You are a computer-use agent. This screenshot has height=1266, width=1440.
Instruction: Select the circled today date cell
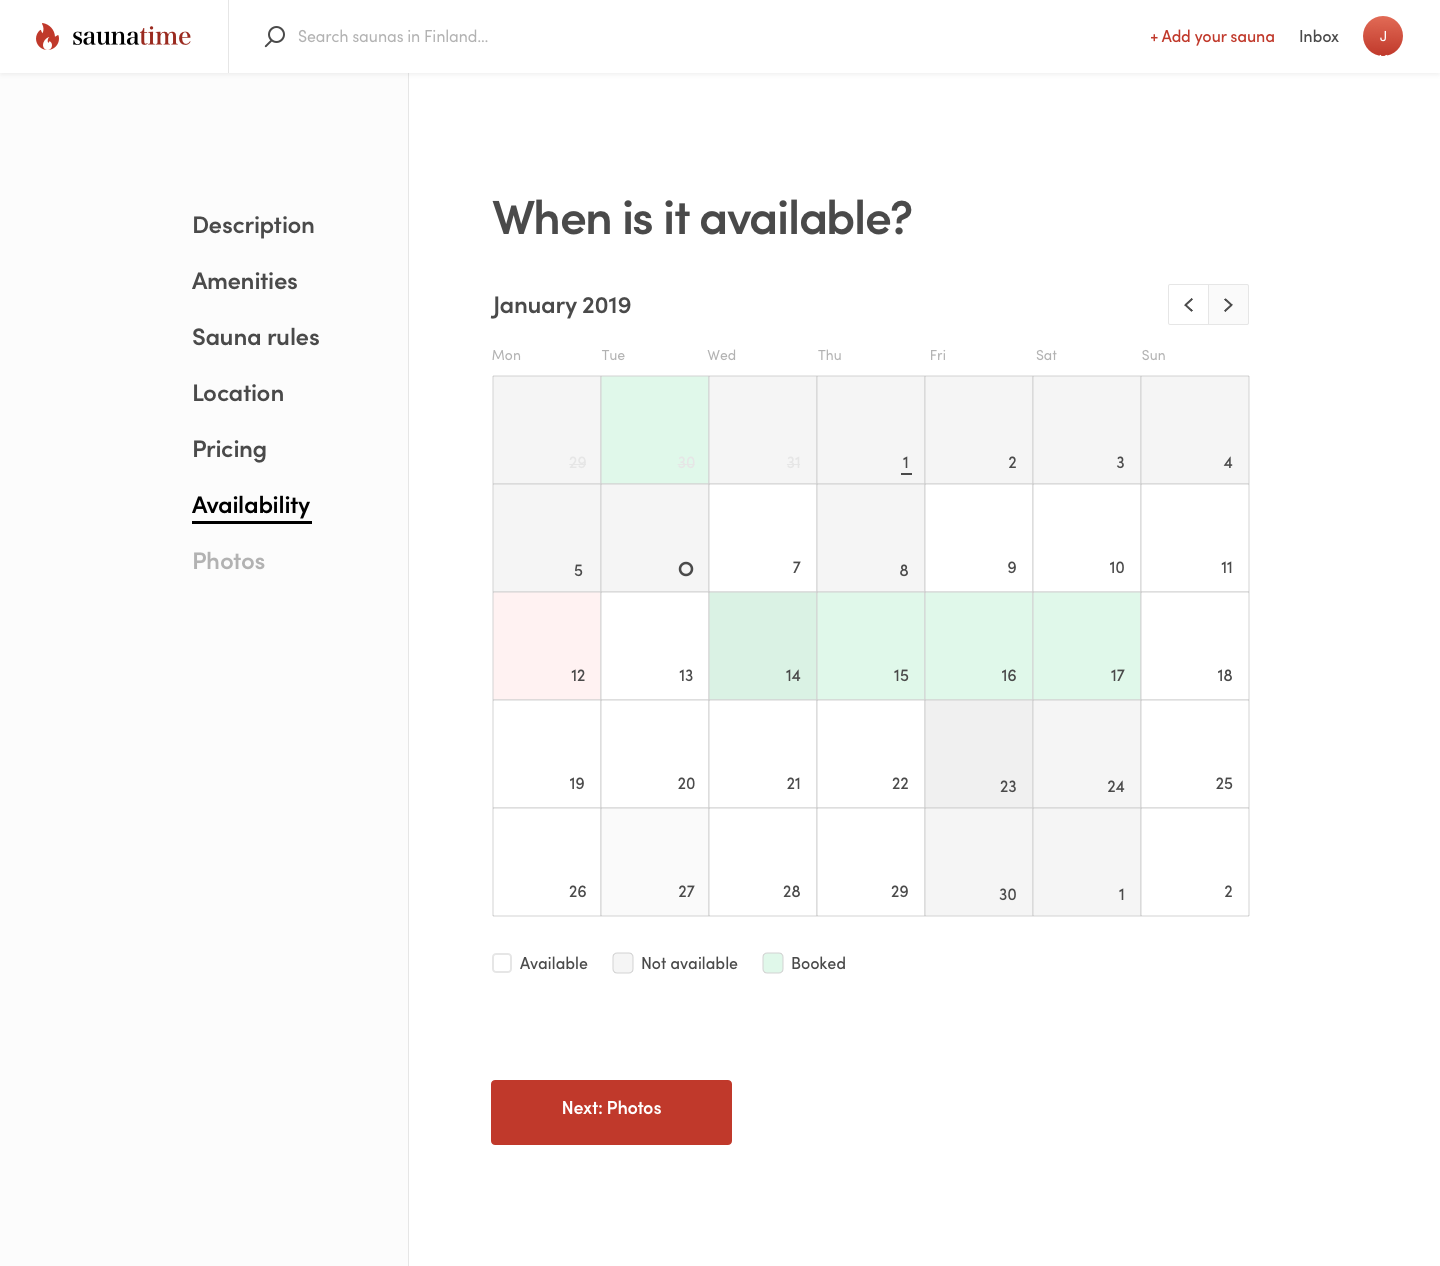655,539
